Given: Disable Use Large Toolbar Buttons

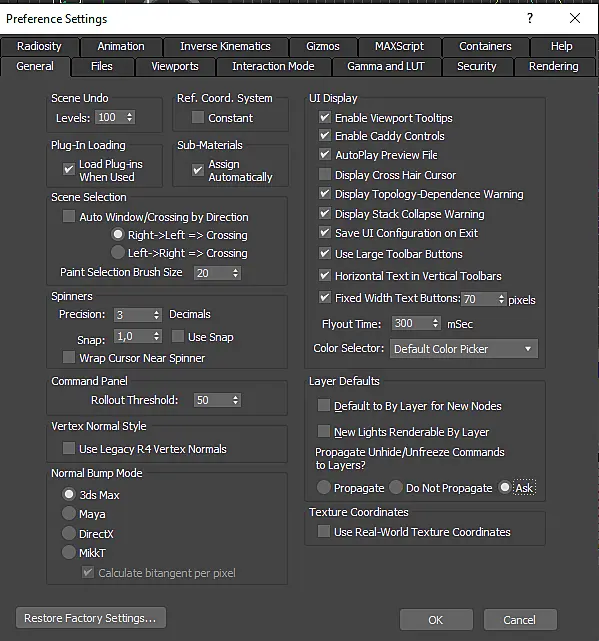Looking at the screenshot, I should [x=325, y=253].
